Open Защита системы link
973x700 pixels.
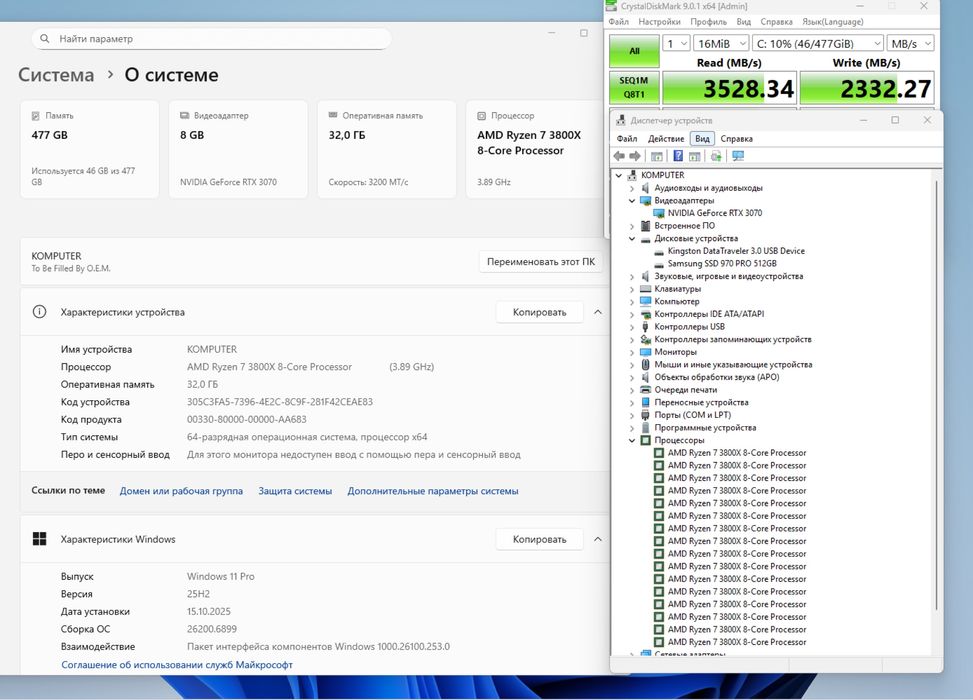click(x=295, y=491)
